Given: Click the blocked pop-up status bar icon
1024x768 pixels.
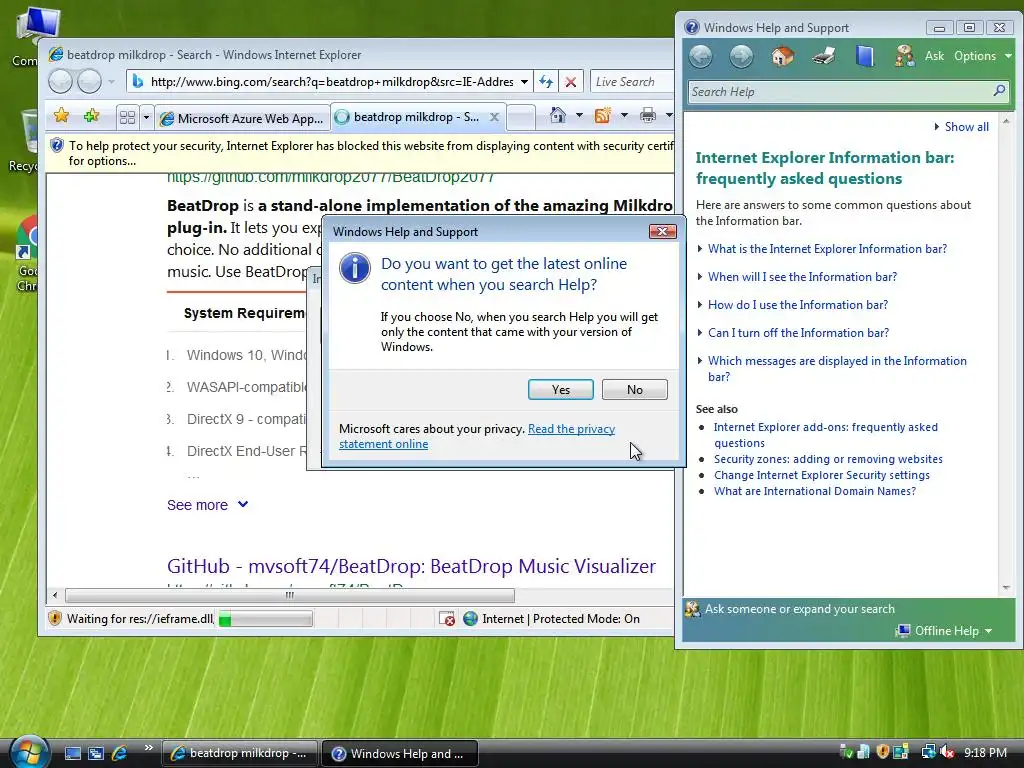Looking at the screenshot, I should pos(447,618).
